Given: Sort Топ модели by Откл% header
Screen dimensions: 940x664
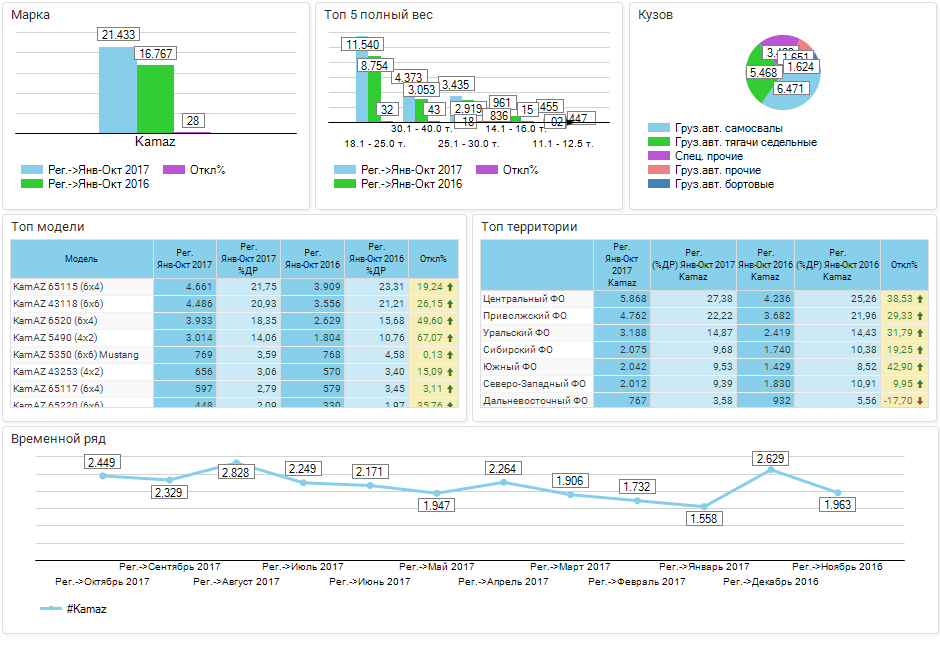Looking at the screenshot, I should pyautogui.click(x=433, y=259).
